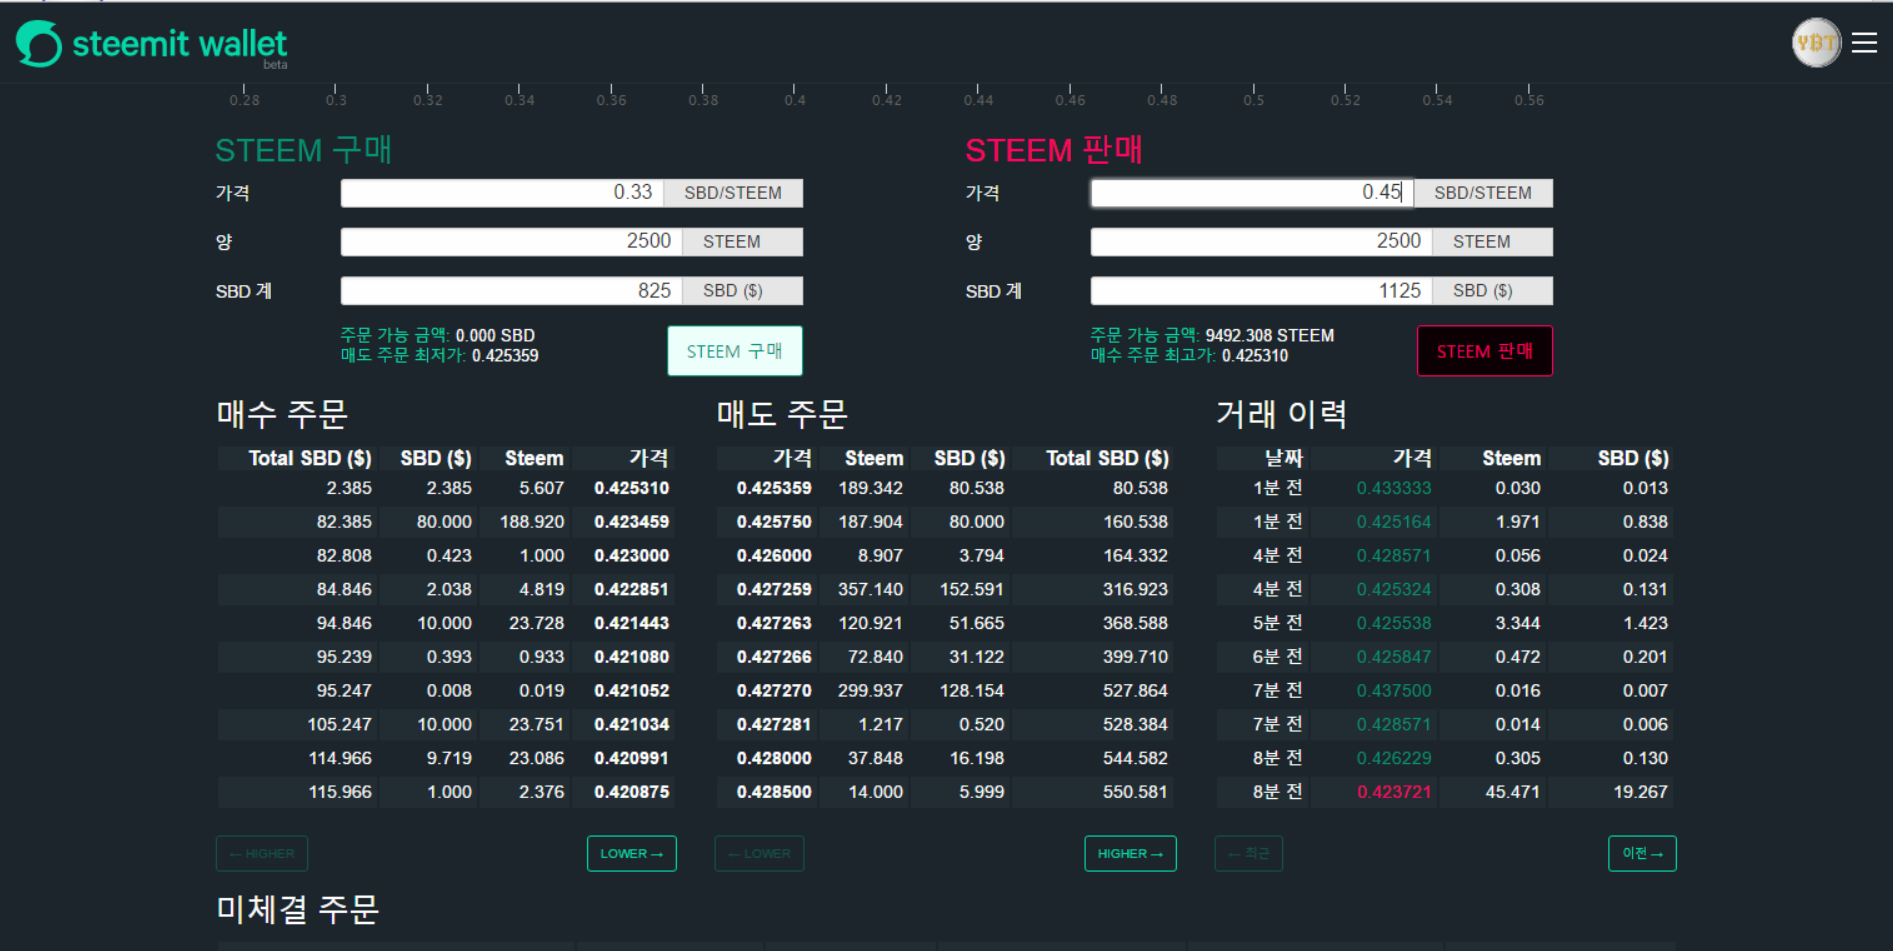Click the red STEEM 판매 sell button
The width and height of the screenshot is (1893, 951).
1485,351
